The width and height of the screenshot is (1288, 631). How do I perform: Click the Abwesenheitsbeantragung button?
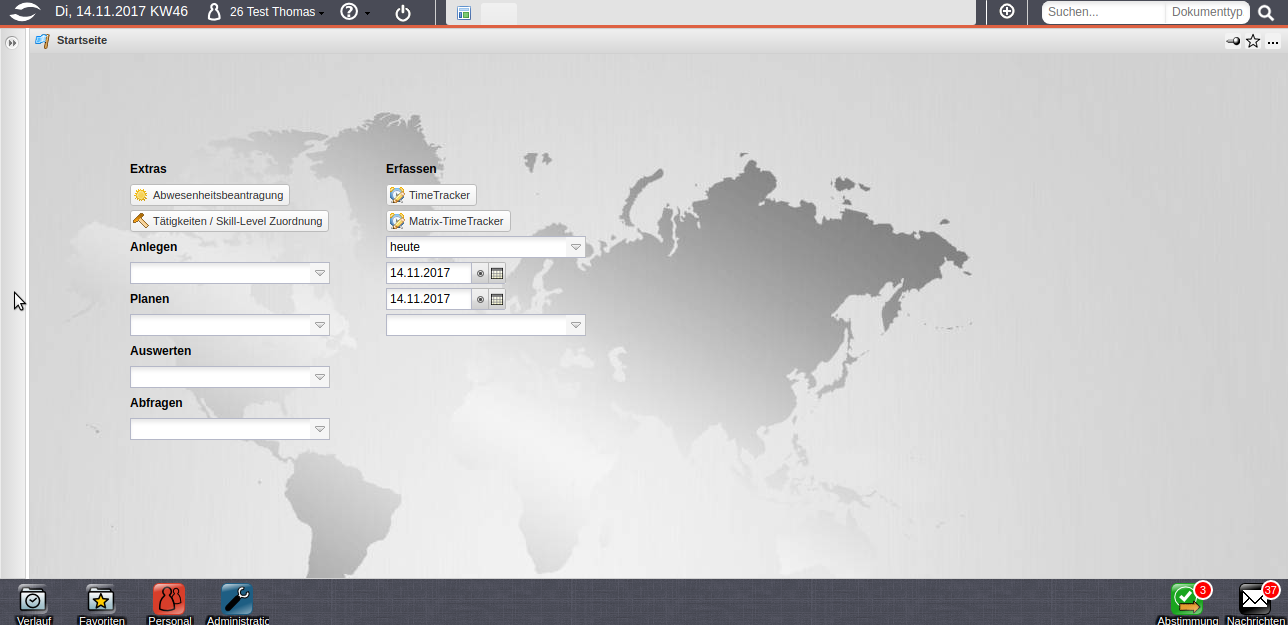coord(210,195)
